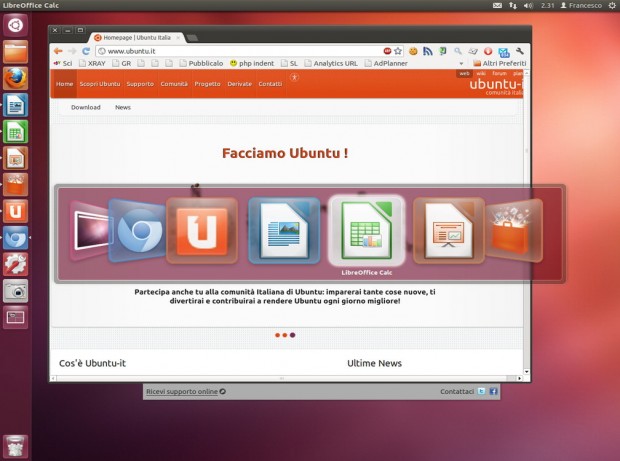Expand the bookmarks bar overflow arrow
The height and width of the screenshot is (461, 620).
[461, 64]
